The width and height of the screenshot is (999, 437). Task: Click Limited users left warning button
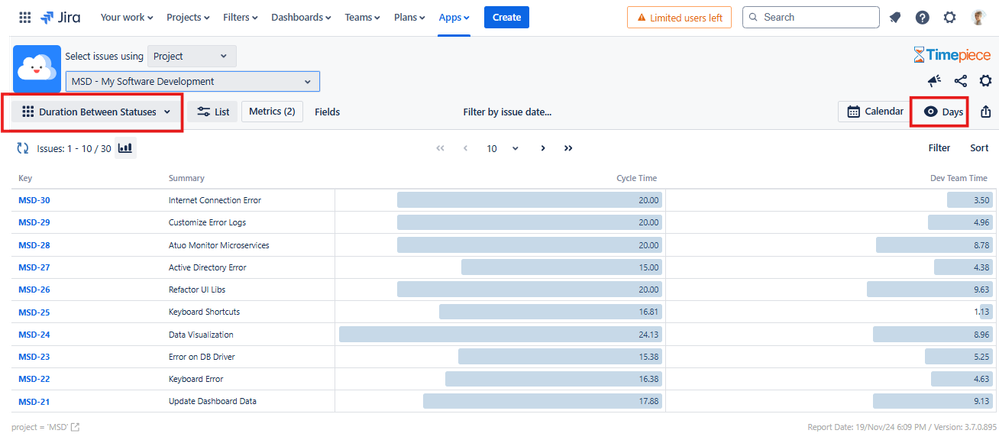tap(679, 18)
